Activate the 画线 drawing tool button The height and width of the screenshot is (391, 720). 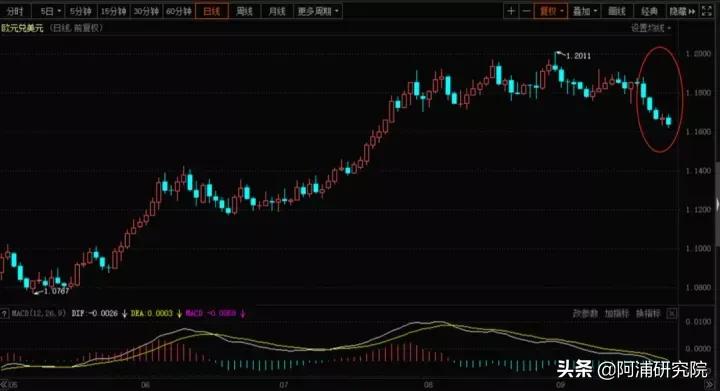pyautogui.click(x=617, y=11)
